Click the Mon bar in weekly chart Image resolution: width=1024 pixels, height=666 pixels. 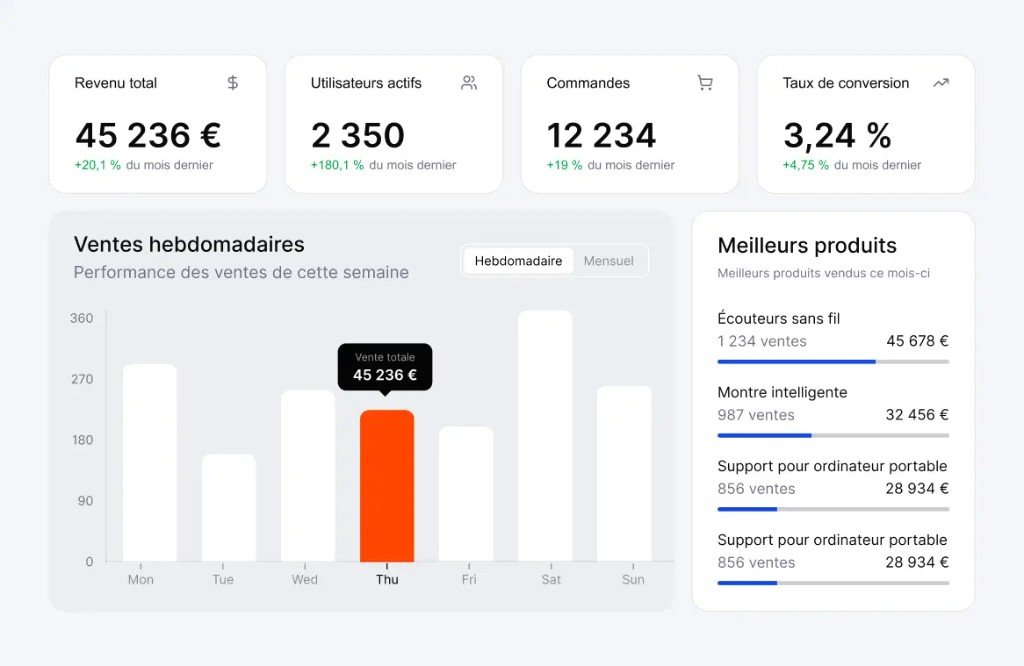point(150,462)
